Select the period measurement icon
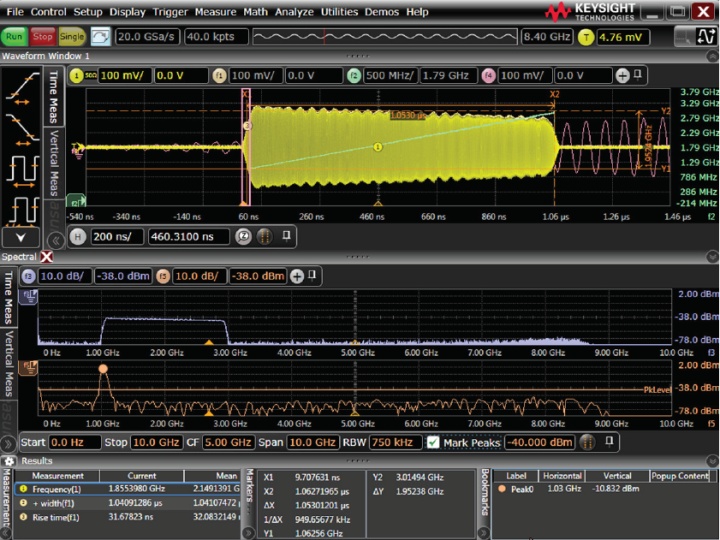Image resolution: width=720 pixels, height=540 pixels. [x=22, y=211]
